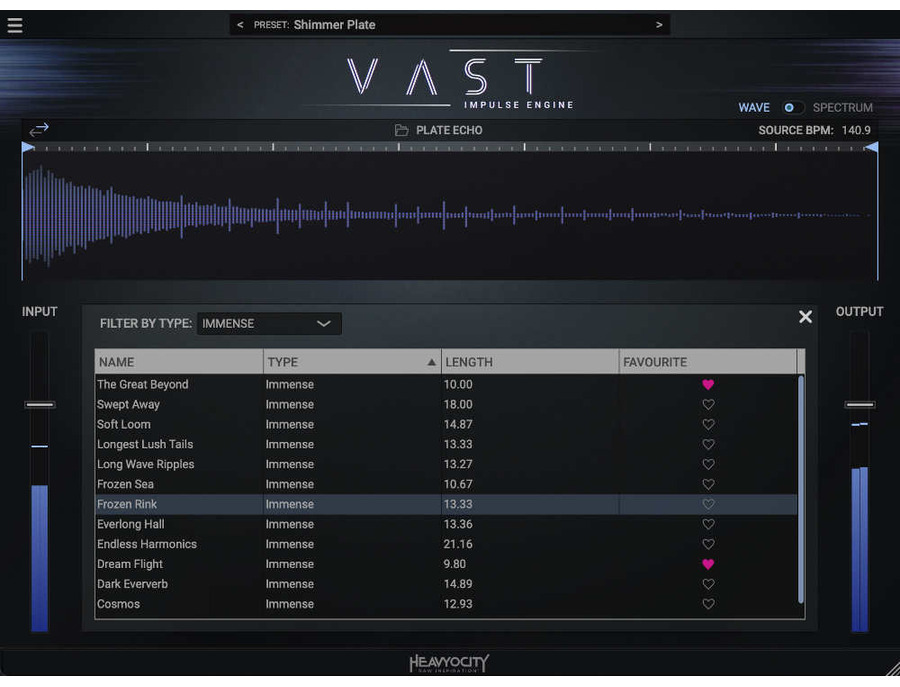
Task: Favourite Long Wave Ripples heart
Action: [708, 464]
